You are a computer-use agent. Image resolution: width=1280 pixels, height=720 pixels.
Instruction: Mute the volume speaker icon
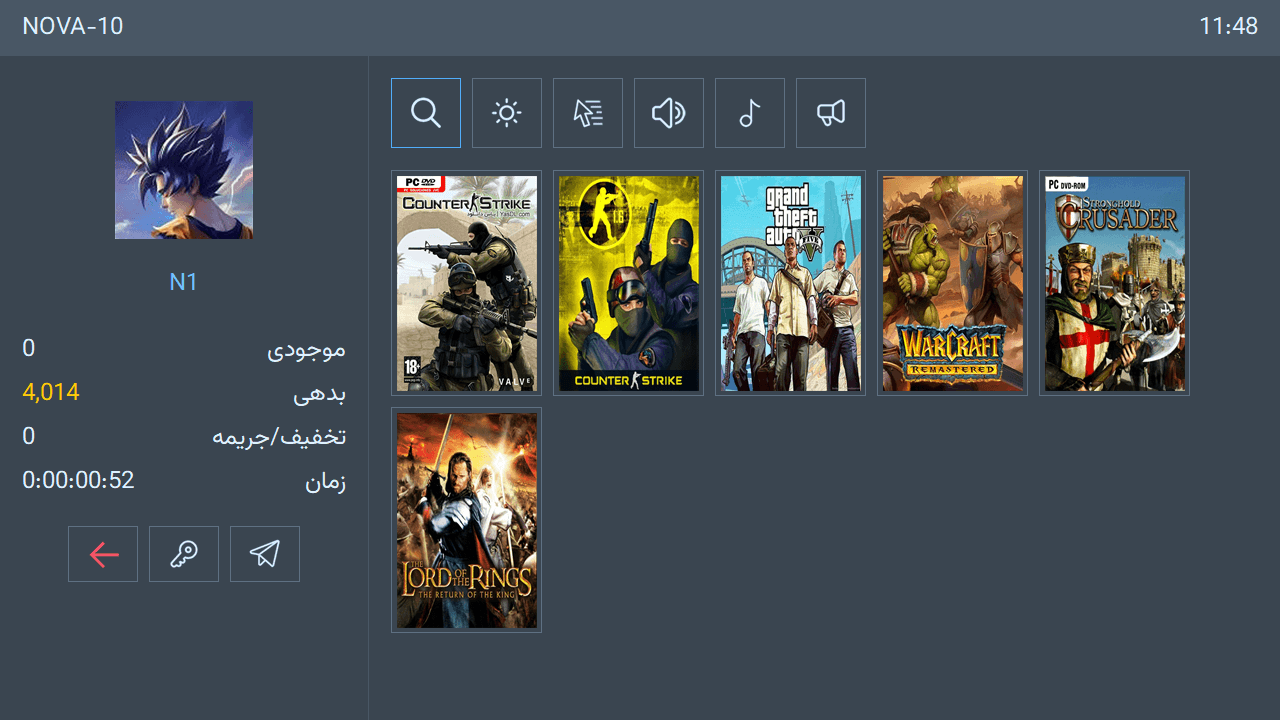pyautogui.click(x=668, y=112)
